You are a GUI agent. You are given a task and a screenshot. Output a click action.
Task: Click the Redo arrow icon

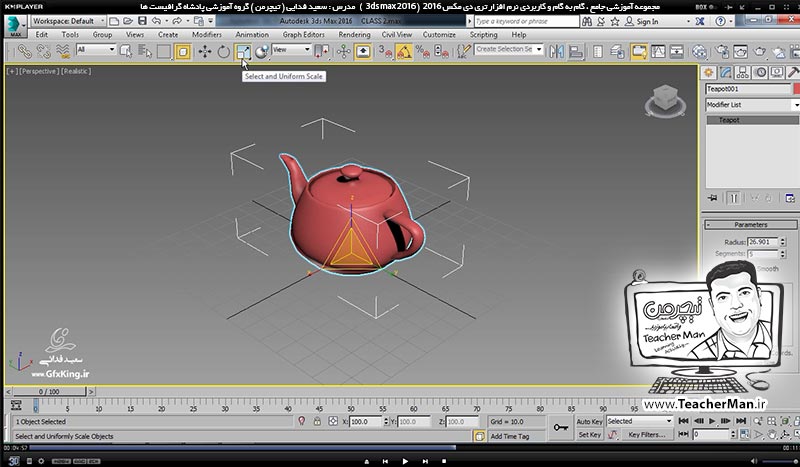pos(177,21)
